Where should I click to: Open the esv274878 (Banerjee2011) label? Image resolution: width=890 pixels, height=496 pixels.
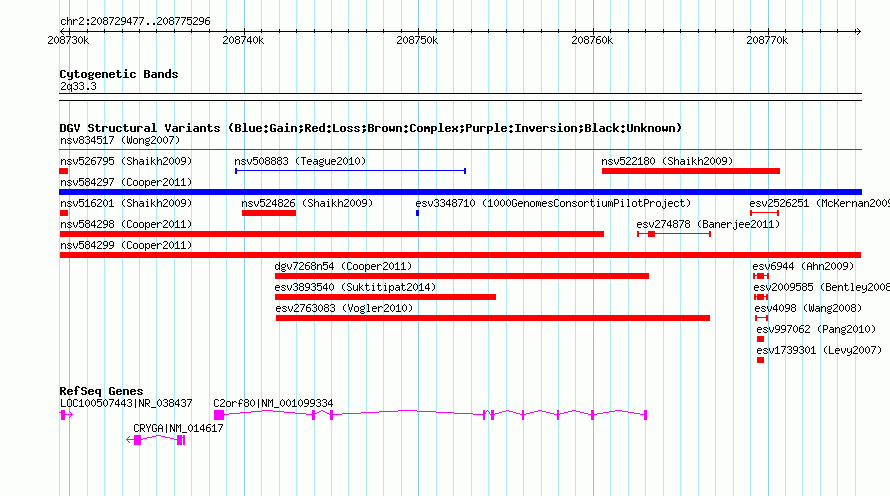pyautogui.click(x=708, y=224)
